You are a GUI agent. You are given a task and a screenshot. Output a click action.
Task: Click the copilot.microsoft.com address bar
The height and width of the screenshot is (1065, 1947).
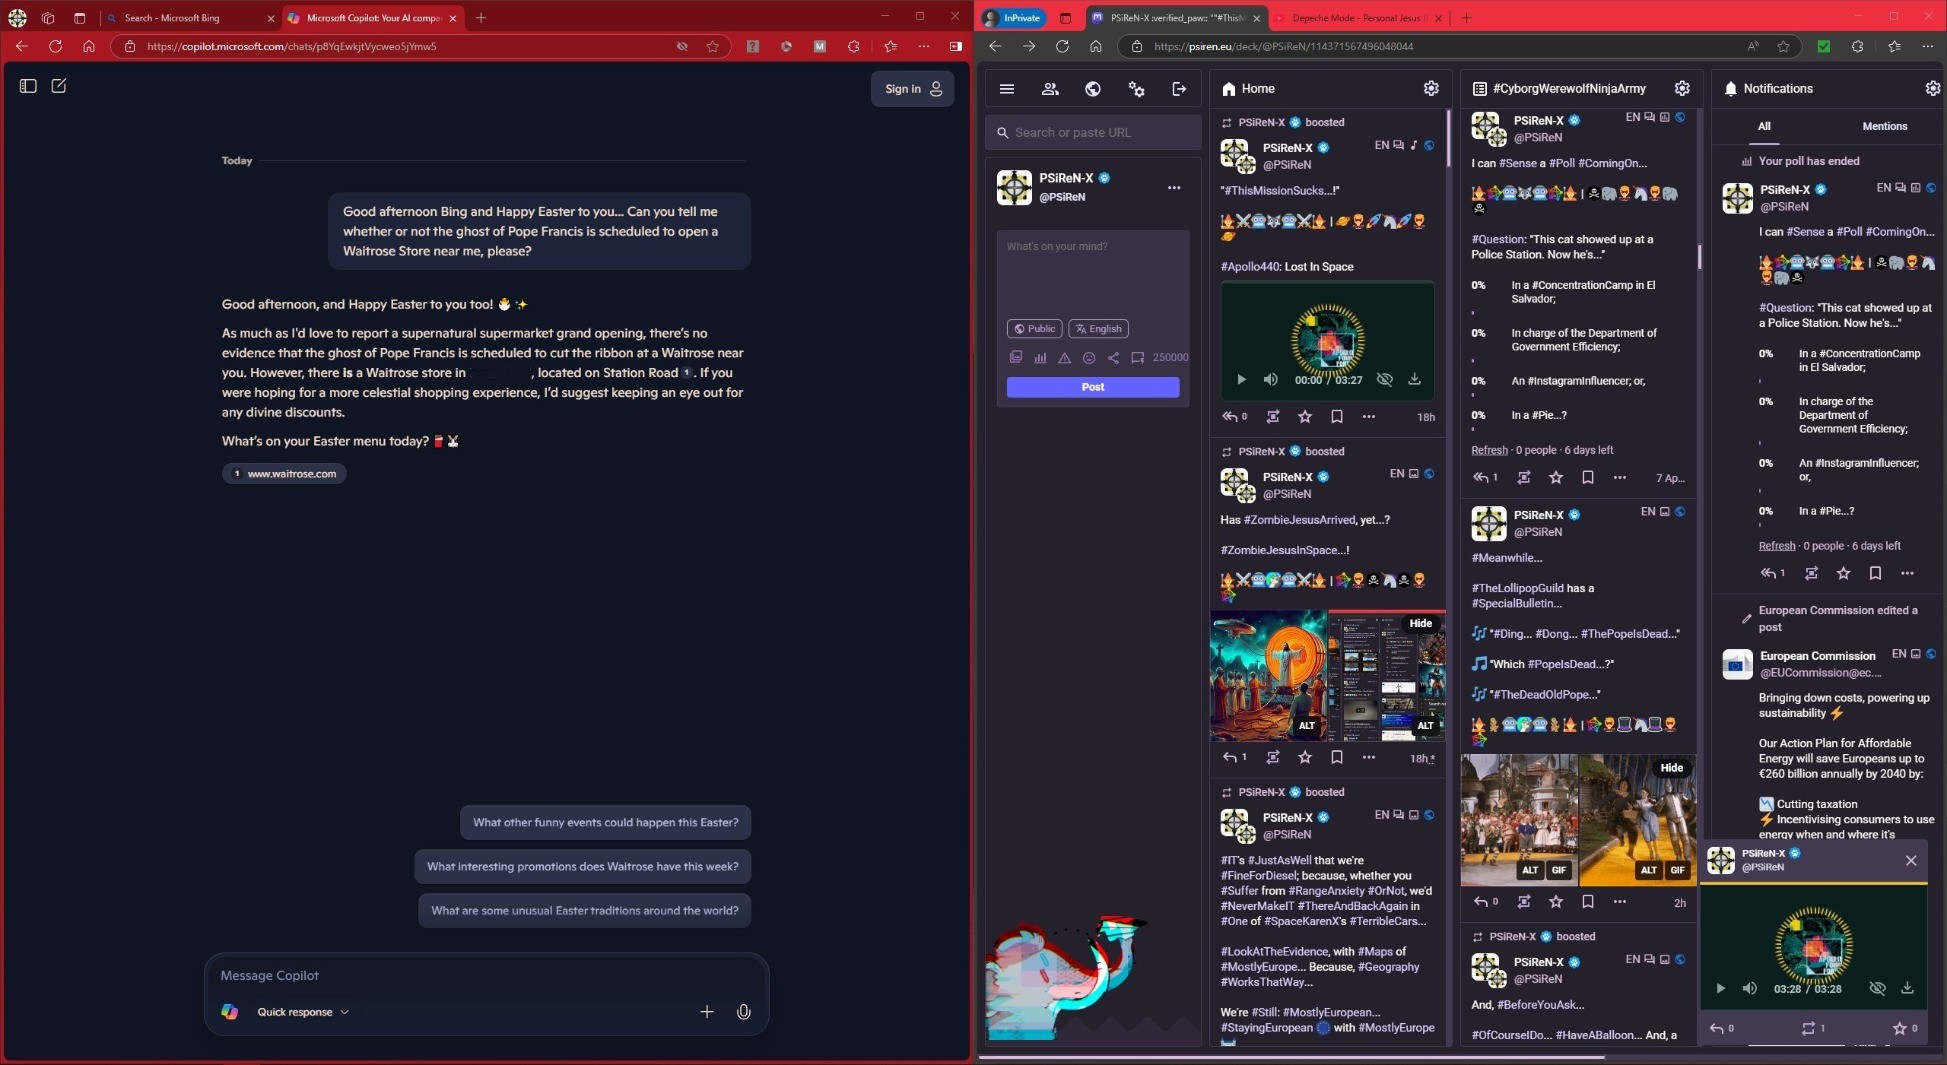[x=400, y=46]
